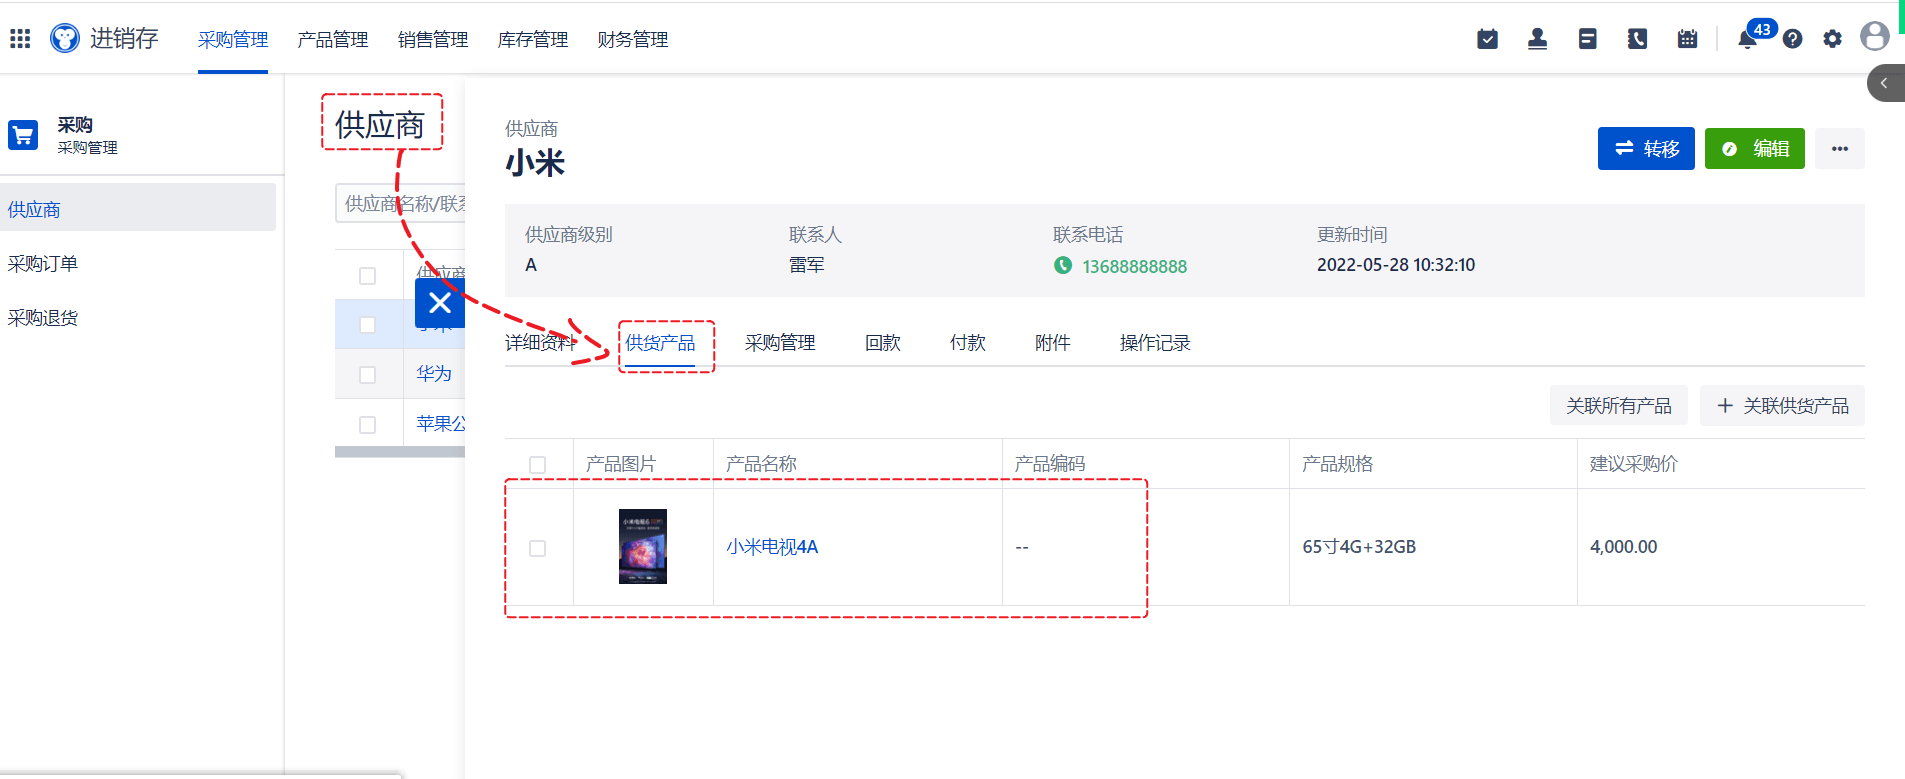
Task: Click the shopping cart 采购 icon
Action: click(23, 135)
